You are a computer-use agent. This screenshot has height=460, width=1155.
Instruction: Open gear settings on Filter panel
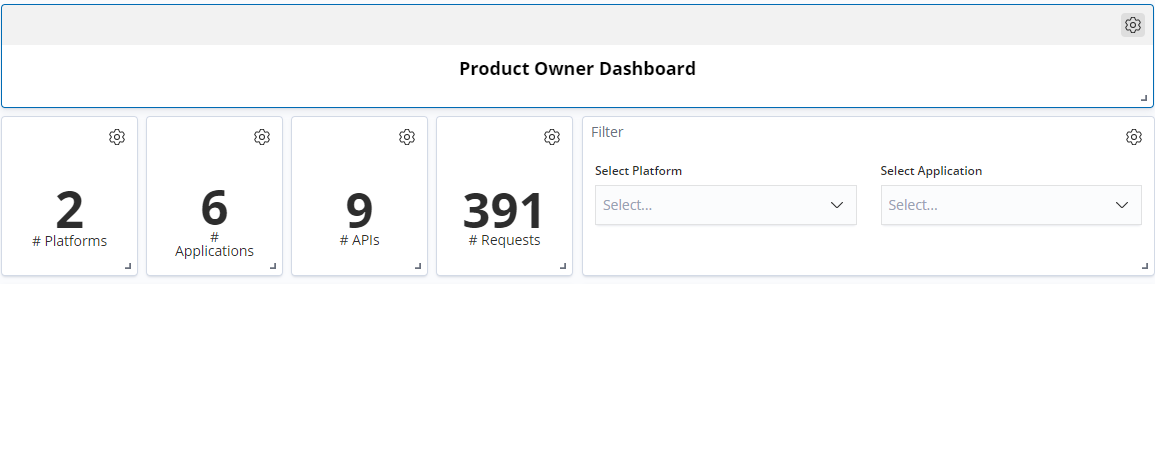(x=1134, y=137)
